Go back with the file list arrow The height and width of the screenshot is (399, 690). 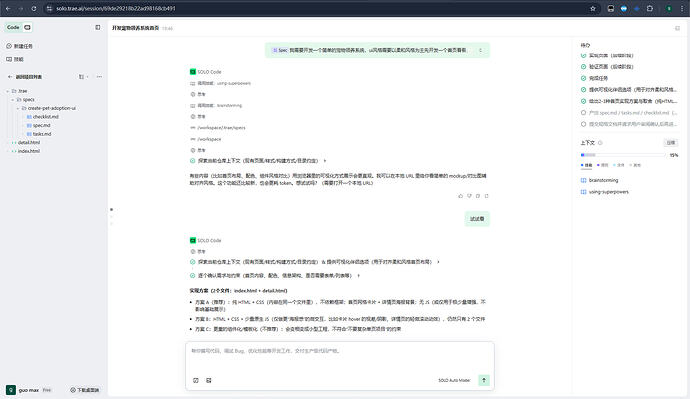[x=10, y=77]
